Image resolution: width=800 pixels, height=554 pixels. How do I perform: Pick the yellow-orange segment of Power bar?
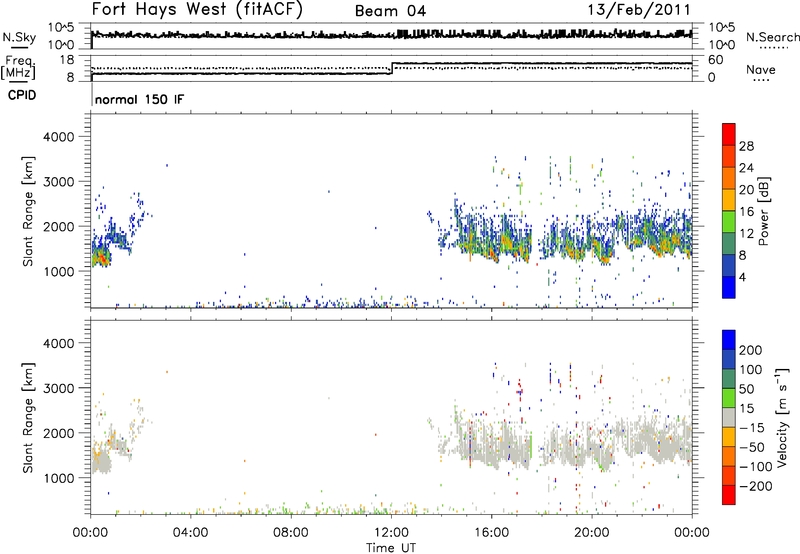pos(729,200)
